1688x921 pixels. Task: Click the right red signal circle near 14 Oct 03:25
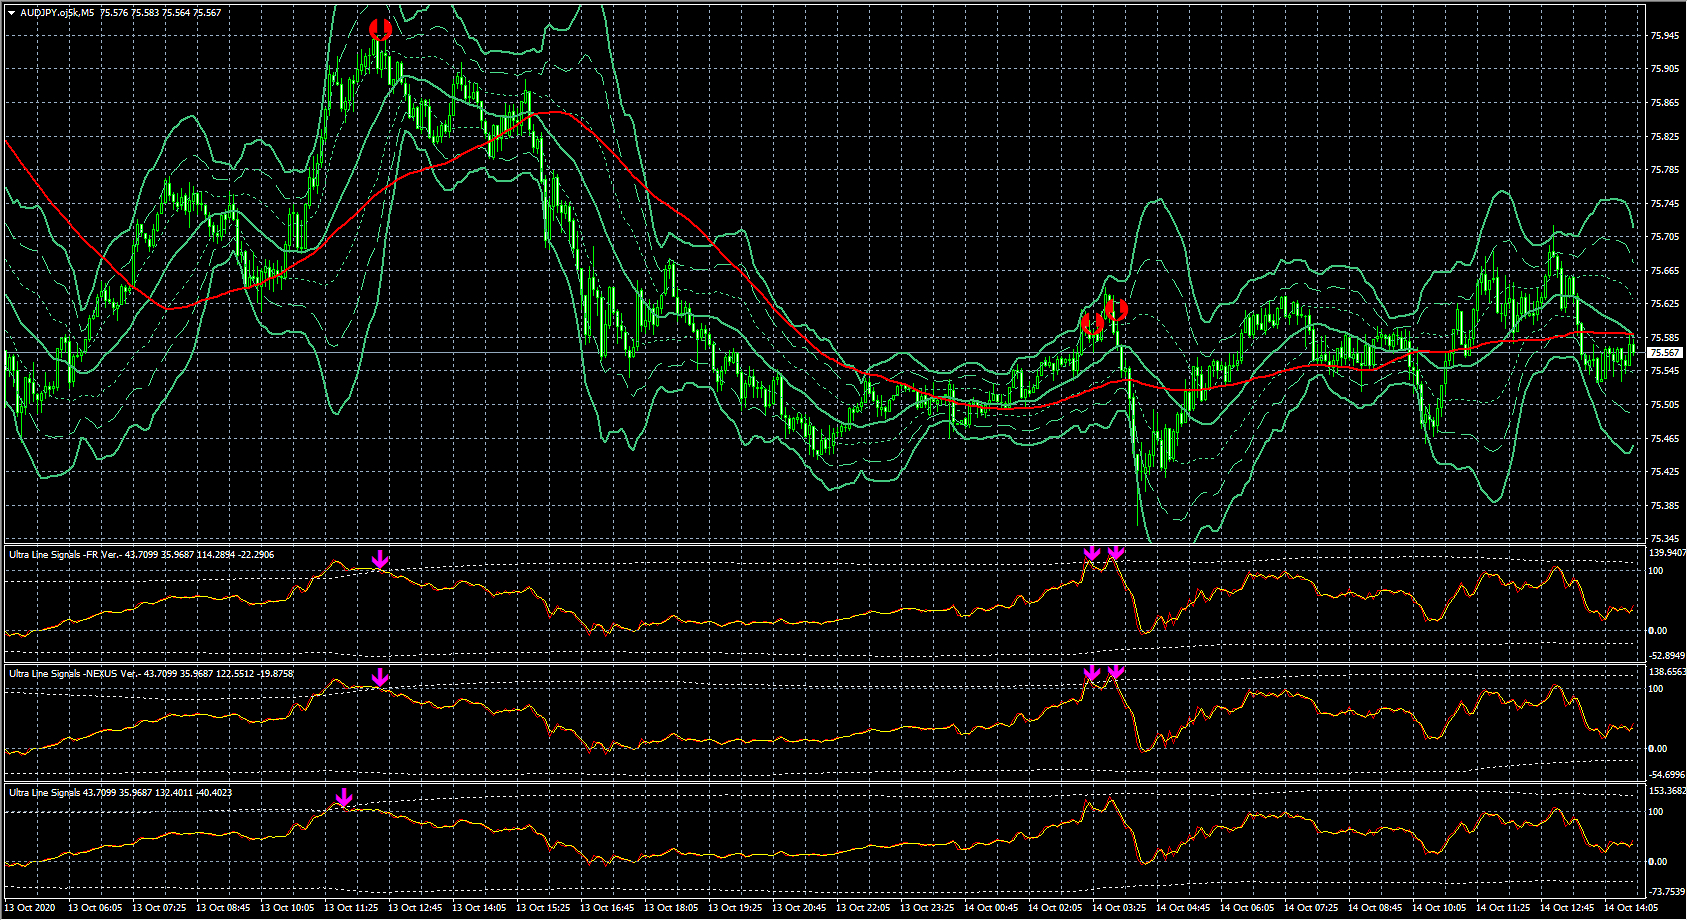pos(1116,310)
